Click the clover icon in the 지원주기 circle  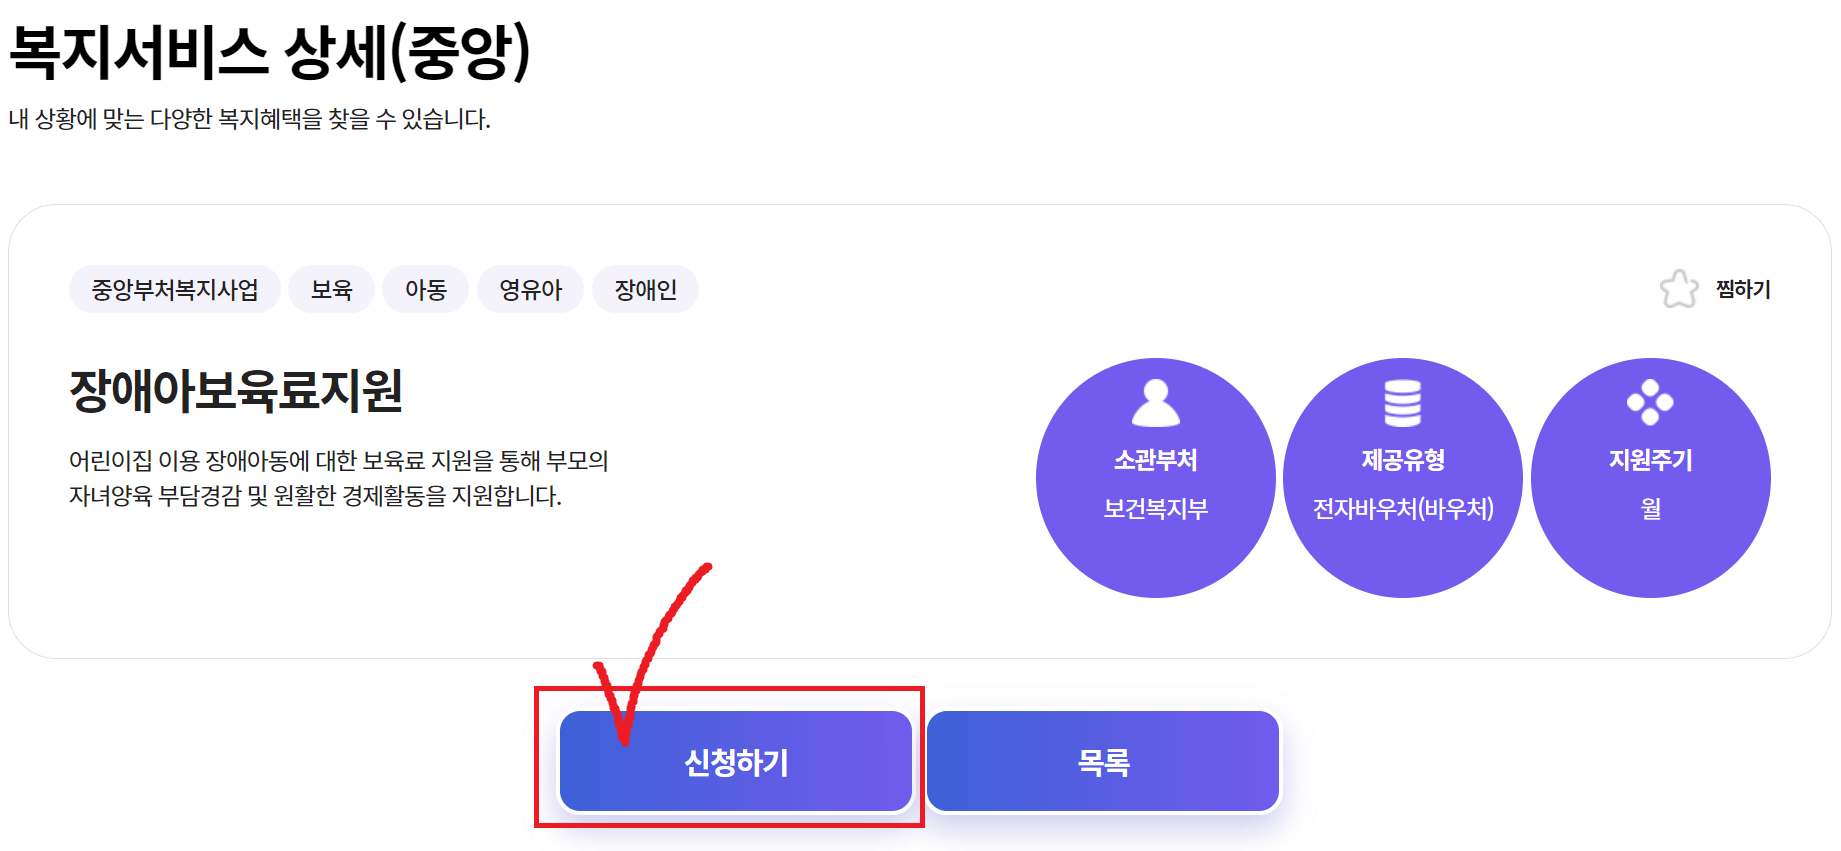click(x=1651, y=402)
